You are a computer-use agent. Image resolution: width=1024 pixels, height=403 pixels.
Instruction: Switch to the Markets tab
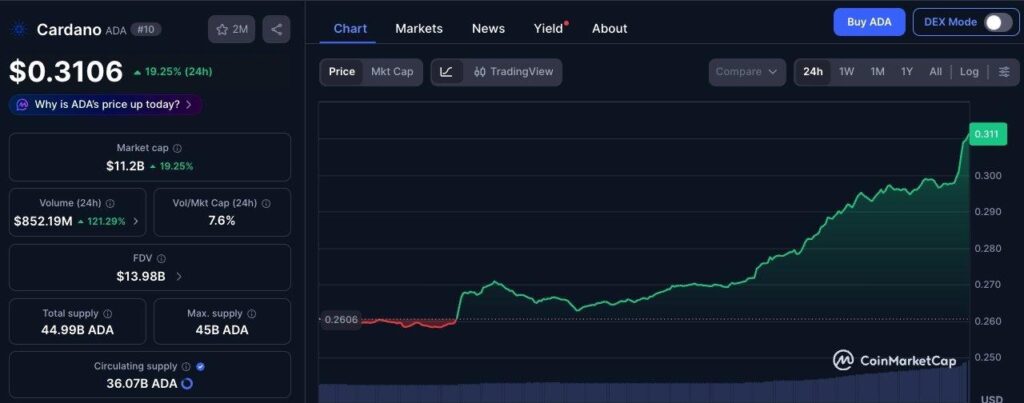coord(419,29)
